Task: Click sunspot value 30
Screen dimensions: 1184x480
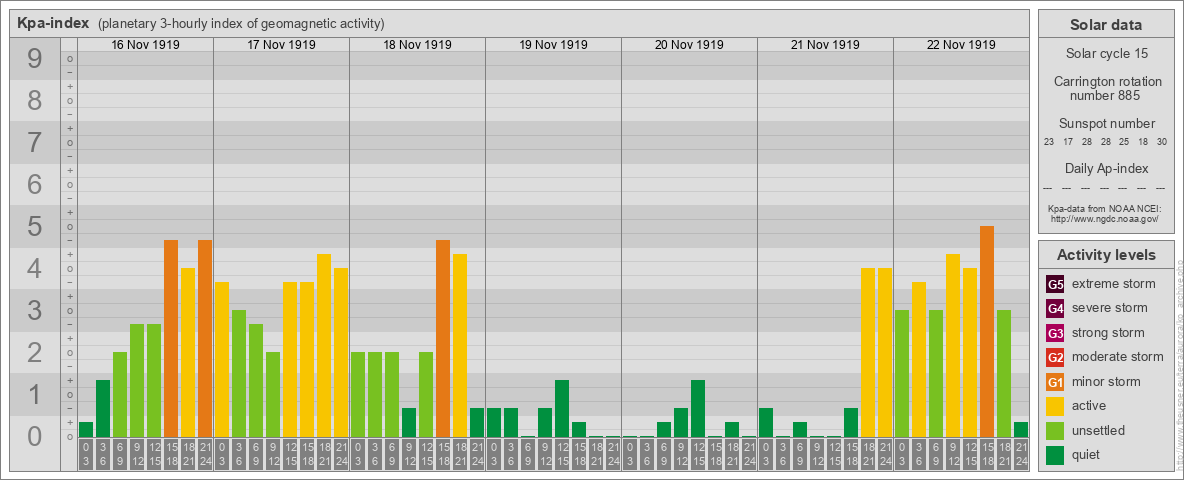Action: click(x=1162, y=142)
